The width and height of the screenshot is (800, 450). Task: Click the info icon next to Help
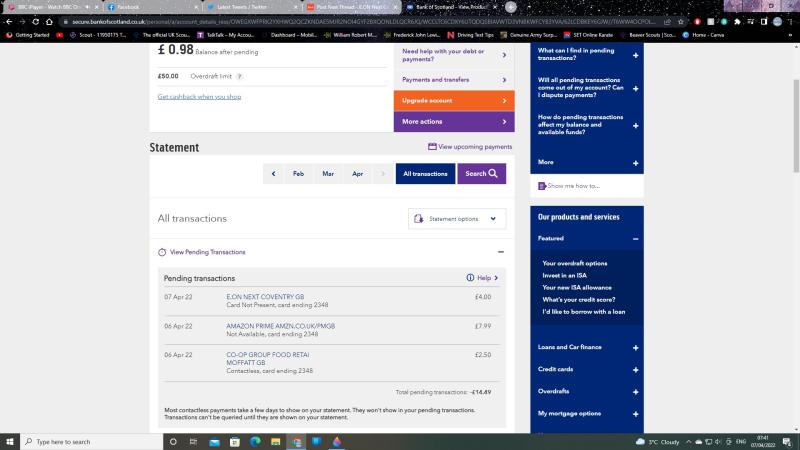pos(470,278)
